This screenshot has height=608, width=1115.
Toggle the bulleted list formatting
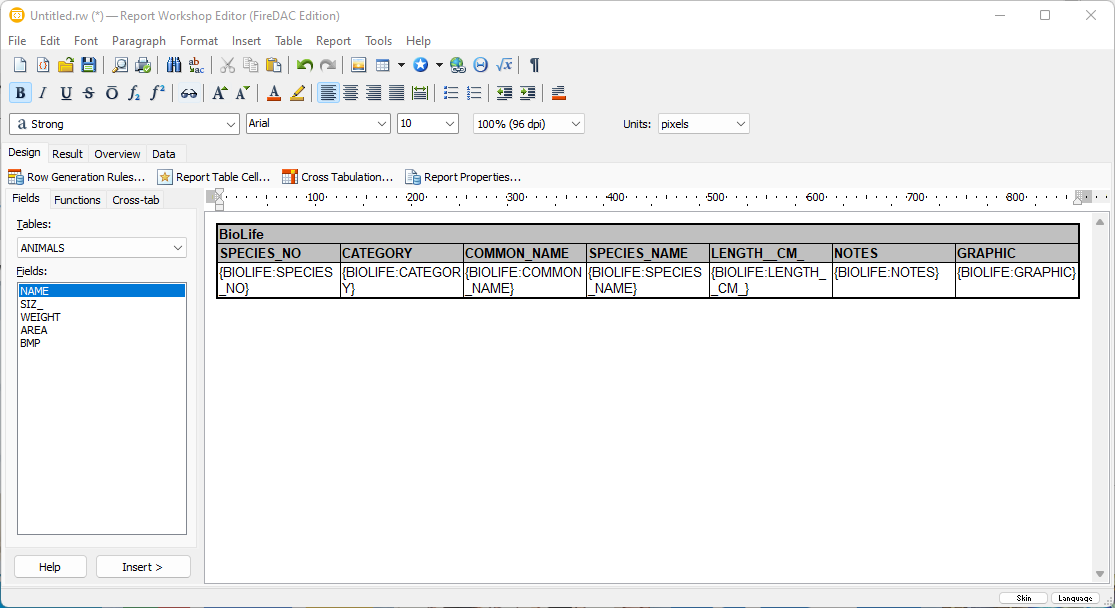(x=450, y=92)
